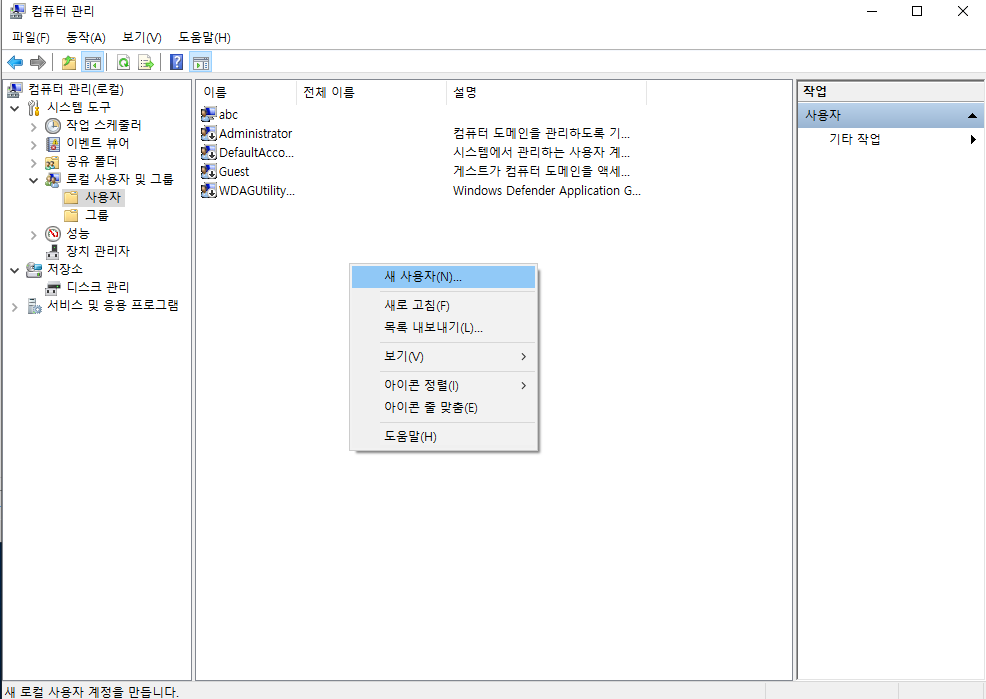Expand the 이벤트 뷰어 node
Screen dimensions: 986x699
(x=33, y=145)
